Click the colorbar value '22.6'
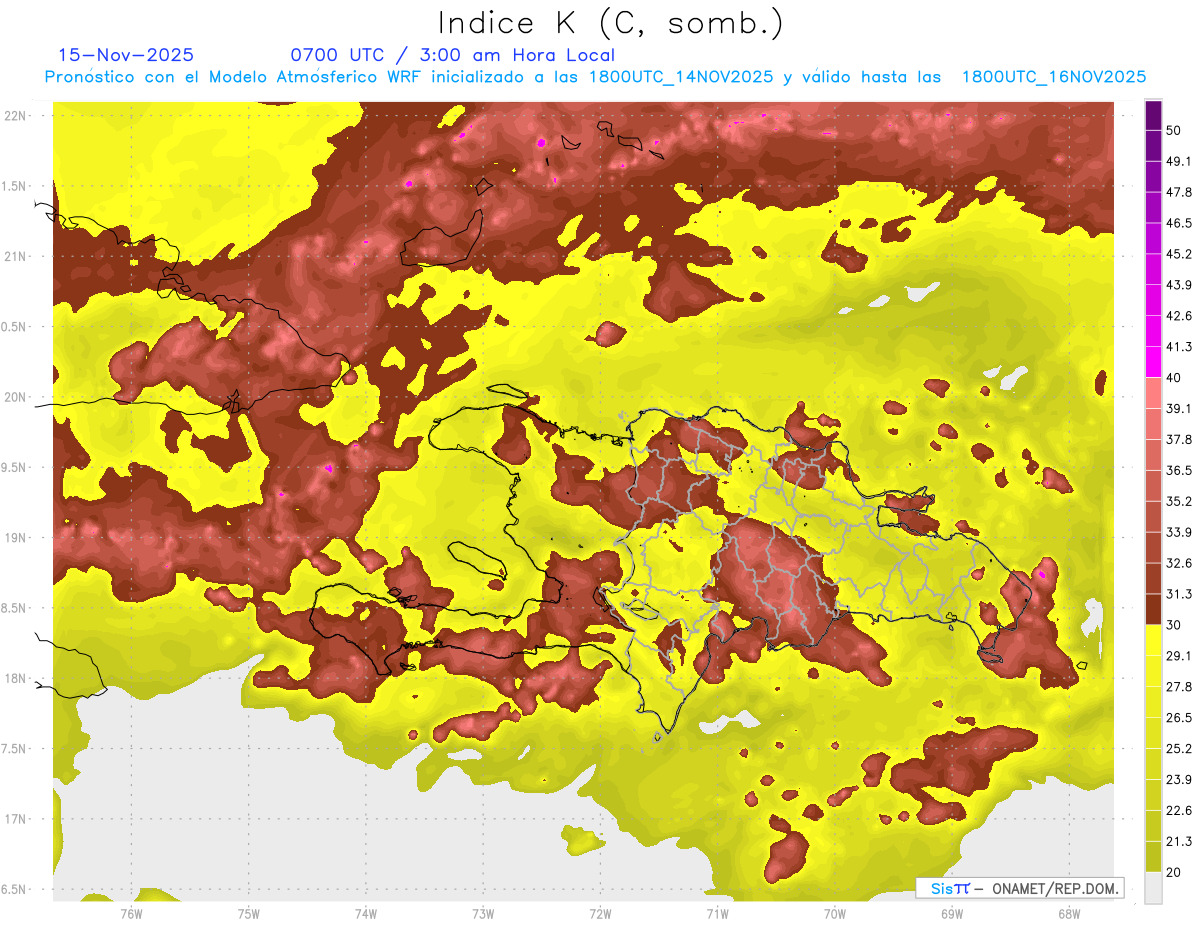Viewport: 1200px width, 927px height. 1178,811
